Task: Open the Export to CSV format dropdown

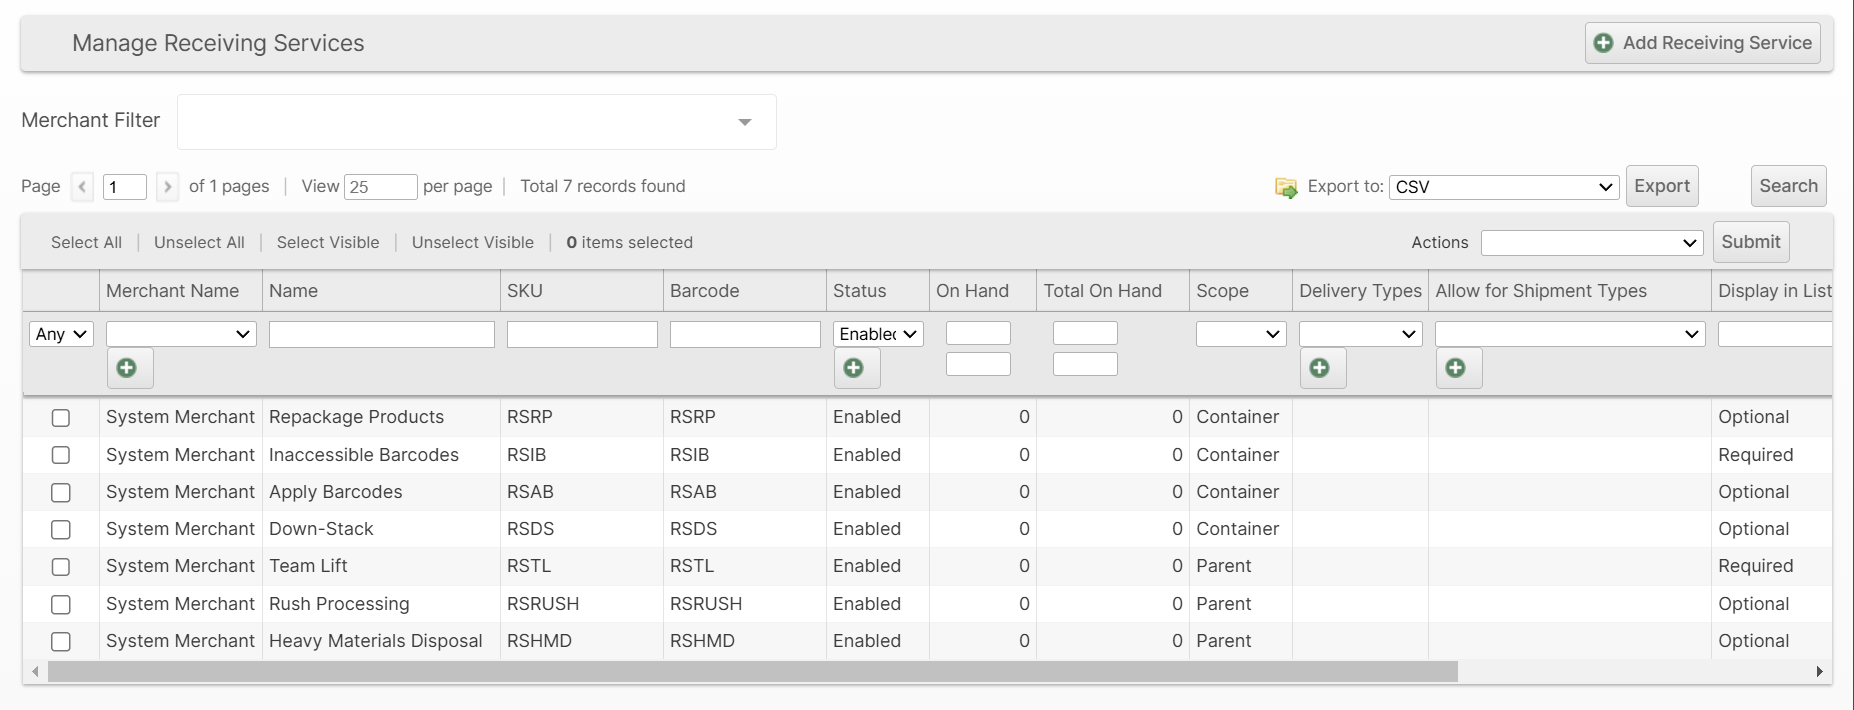Action: (1503, 187)
